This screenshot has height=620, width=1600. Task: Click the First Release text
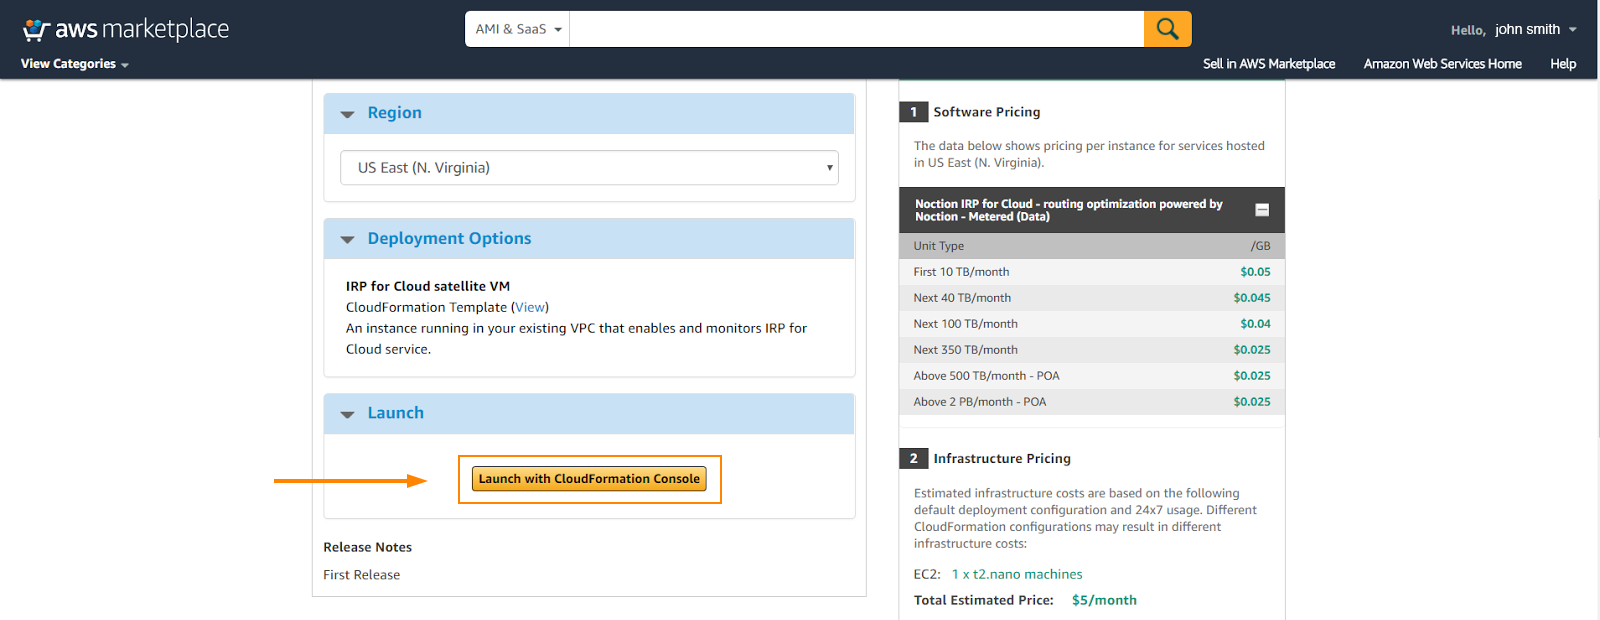coord(361,575)
